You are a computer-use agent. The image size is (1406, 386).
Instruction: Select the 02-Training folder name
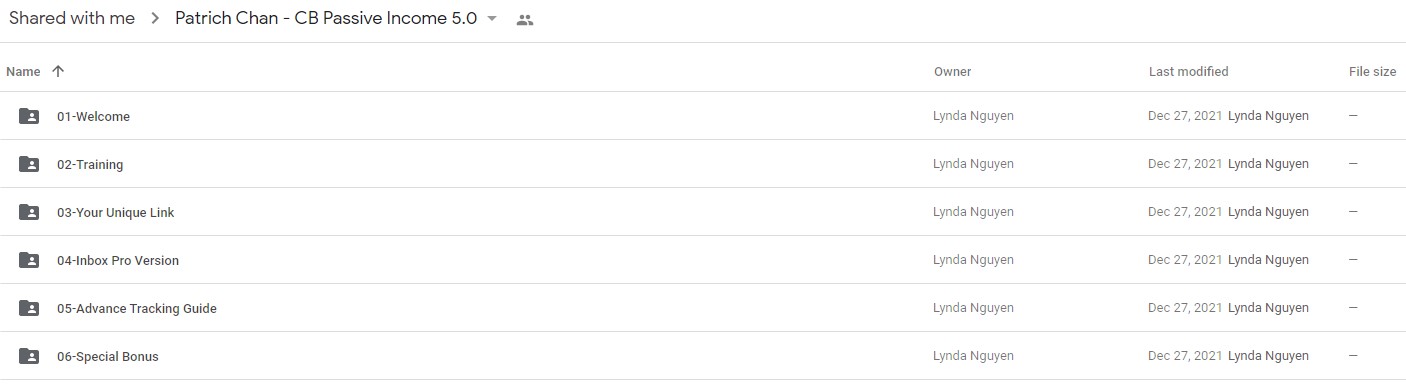pos(90,165)
